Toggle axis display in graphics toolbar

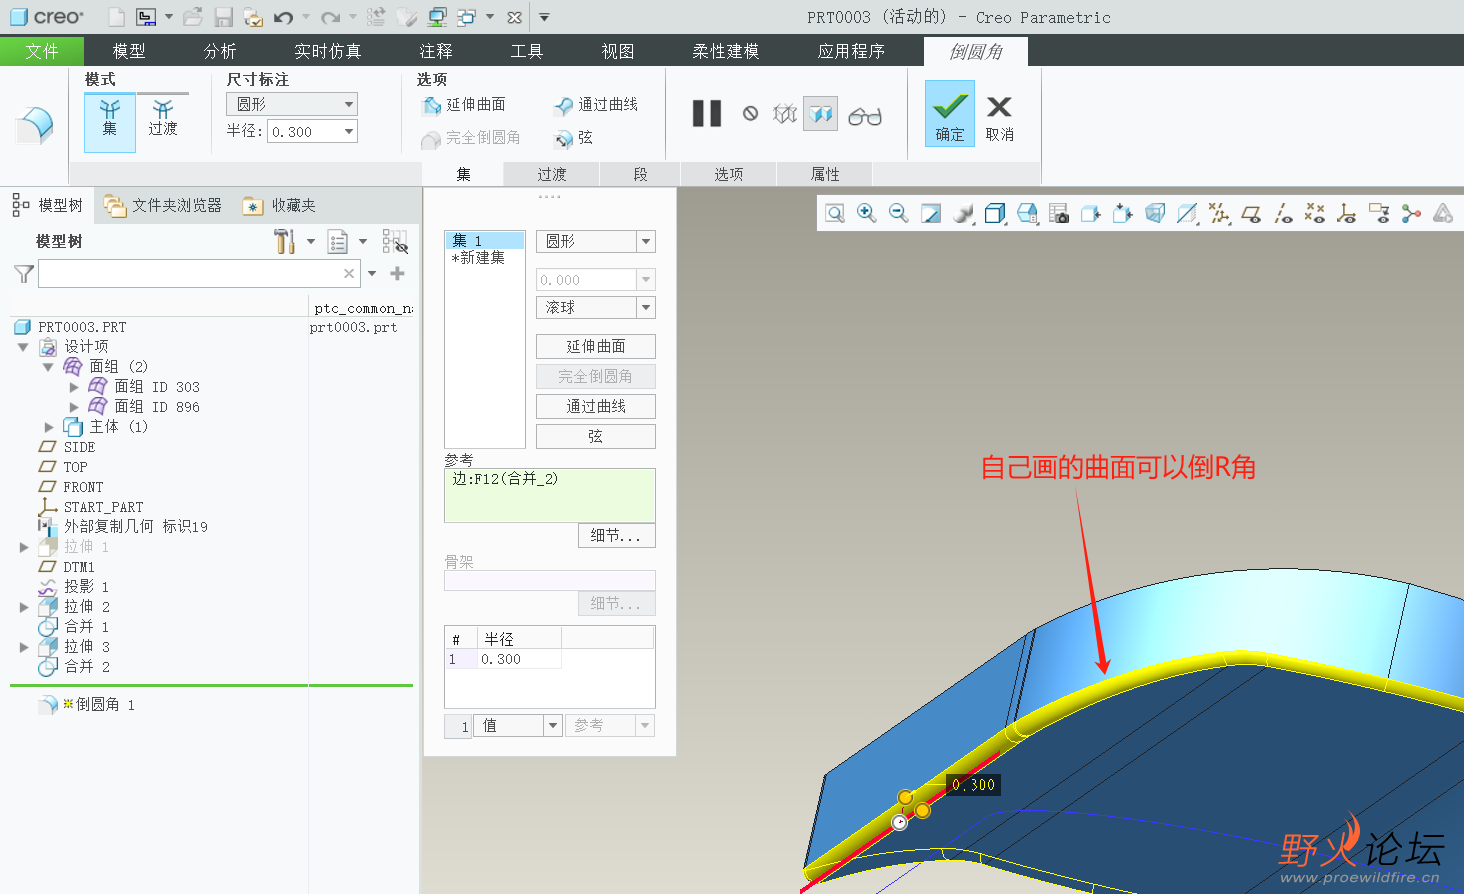point(1283,213)
